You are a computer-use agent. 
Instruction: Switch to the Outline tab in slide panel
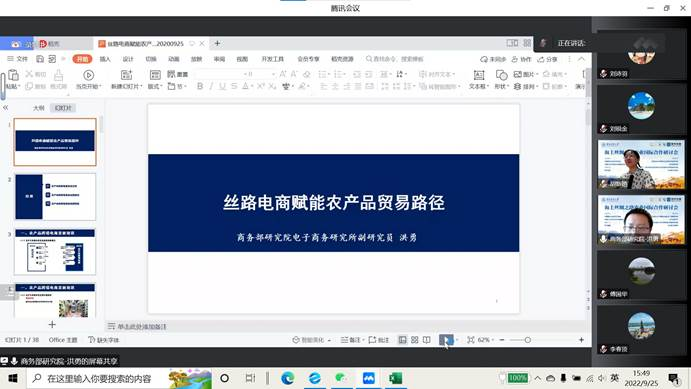[x=39, y=108]
